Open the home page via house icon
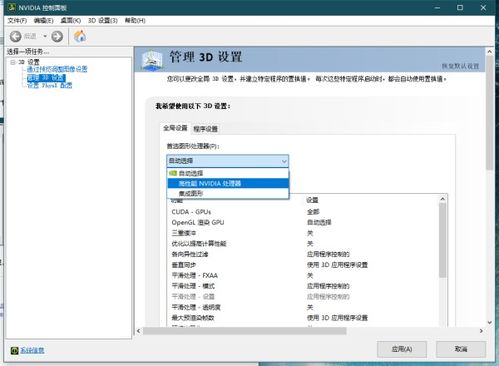 click(80, 36)
